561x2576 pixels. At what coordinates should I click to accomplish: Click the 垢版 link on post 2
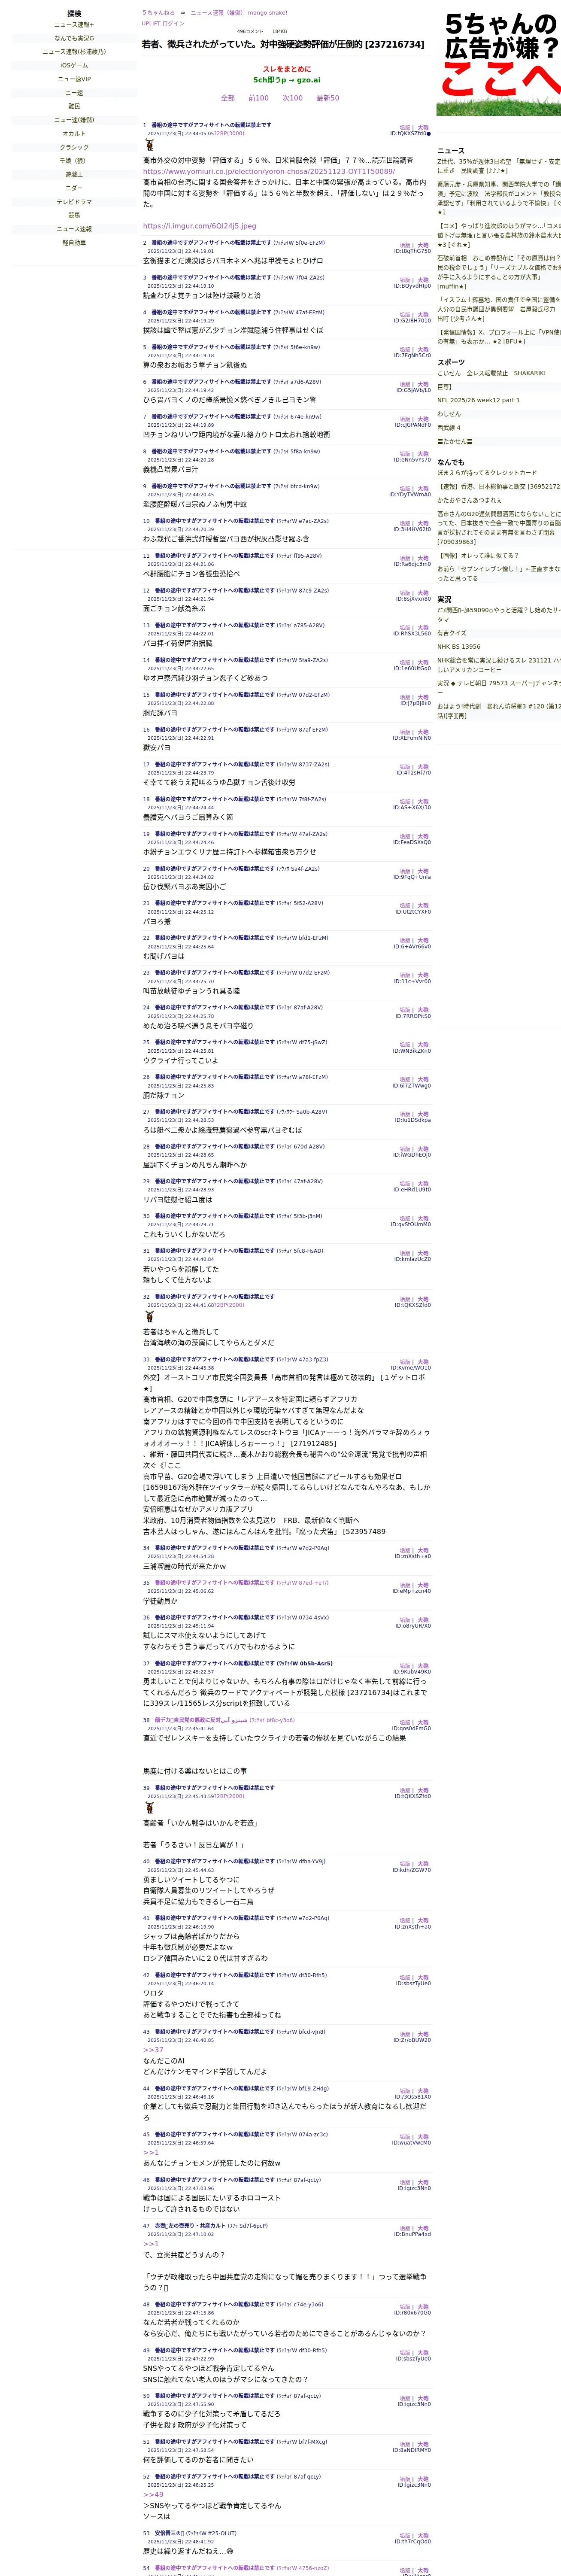point(405,245)
